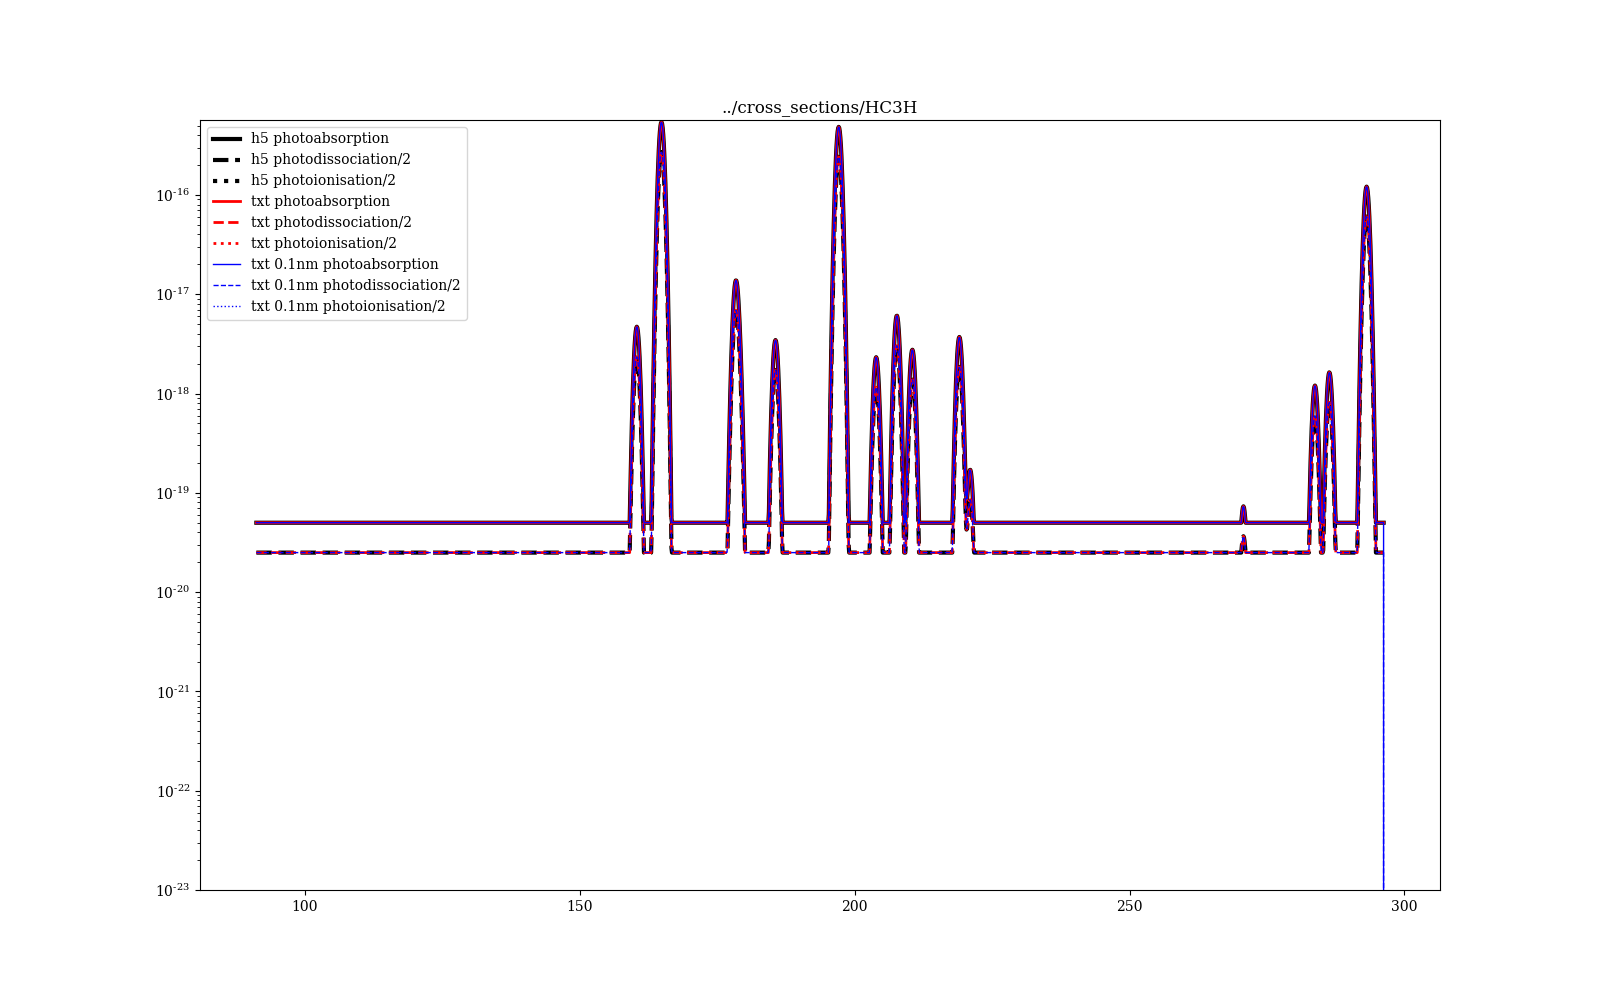Viewport: 1600px width, 1000px height.
Task: Click x-axis tick label 300
Action: pos(1404,906)
